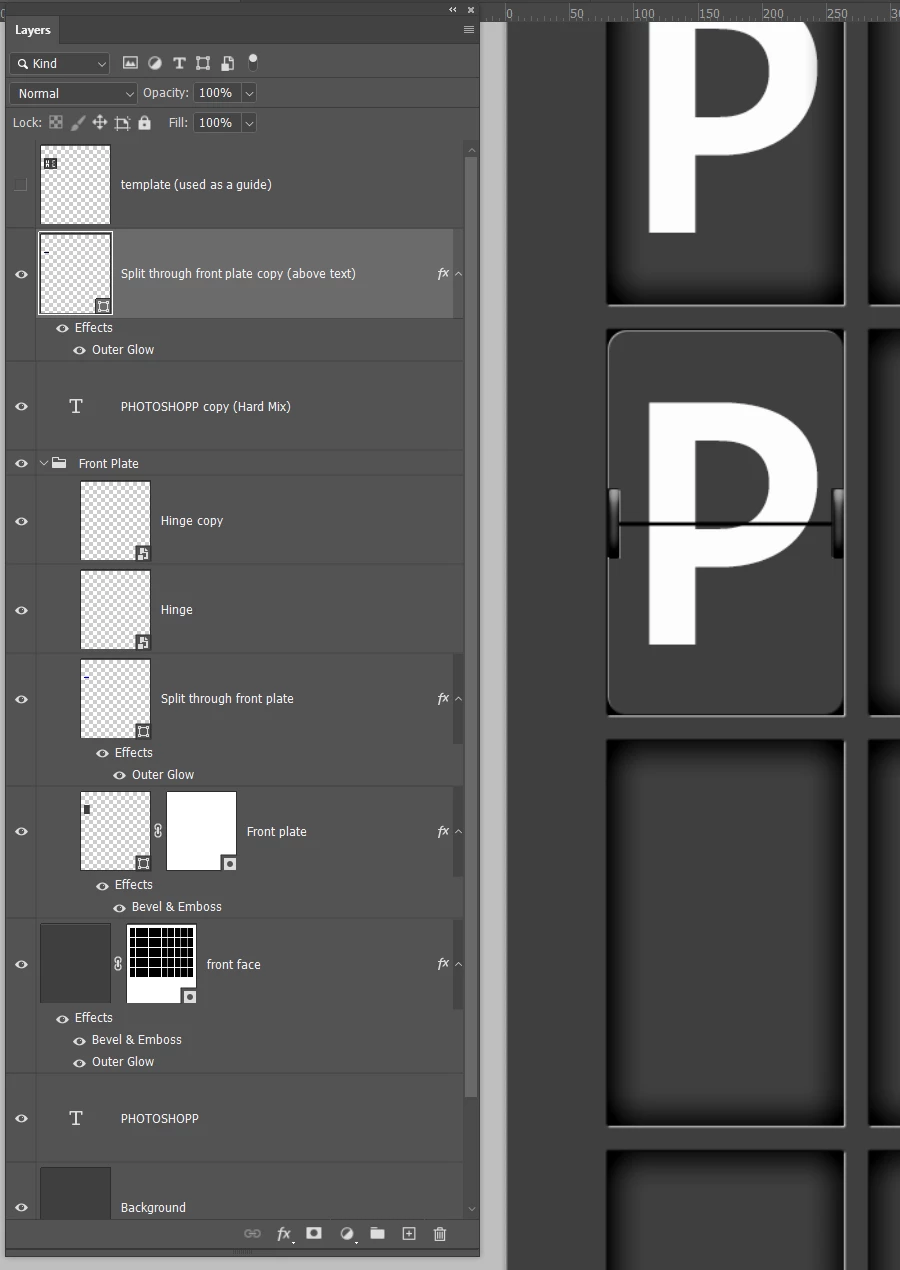Click the Front plate white mask thumbnail
This screenshot has width=900, height=1270.
tap(202, 831)
